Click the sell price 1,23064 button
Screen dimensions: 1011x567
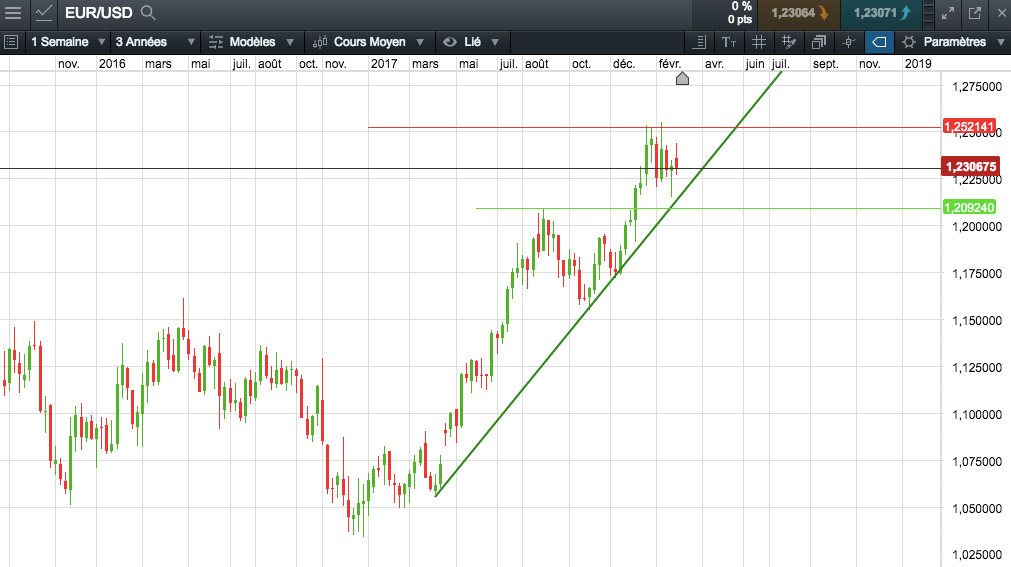[799, 13]
